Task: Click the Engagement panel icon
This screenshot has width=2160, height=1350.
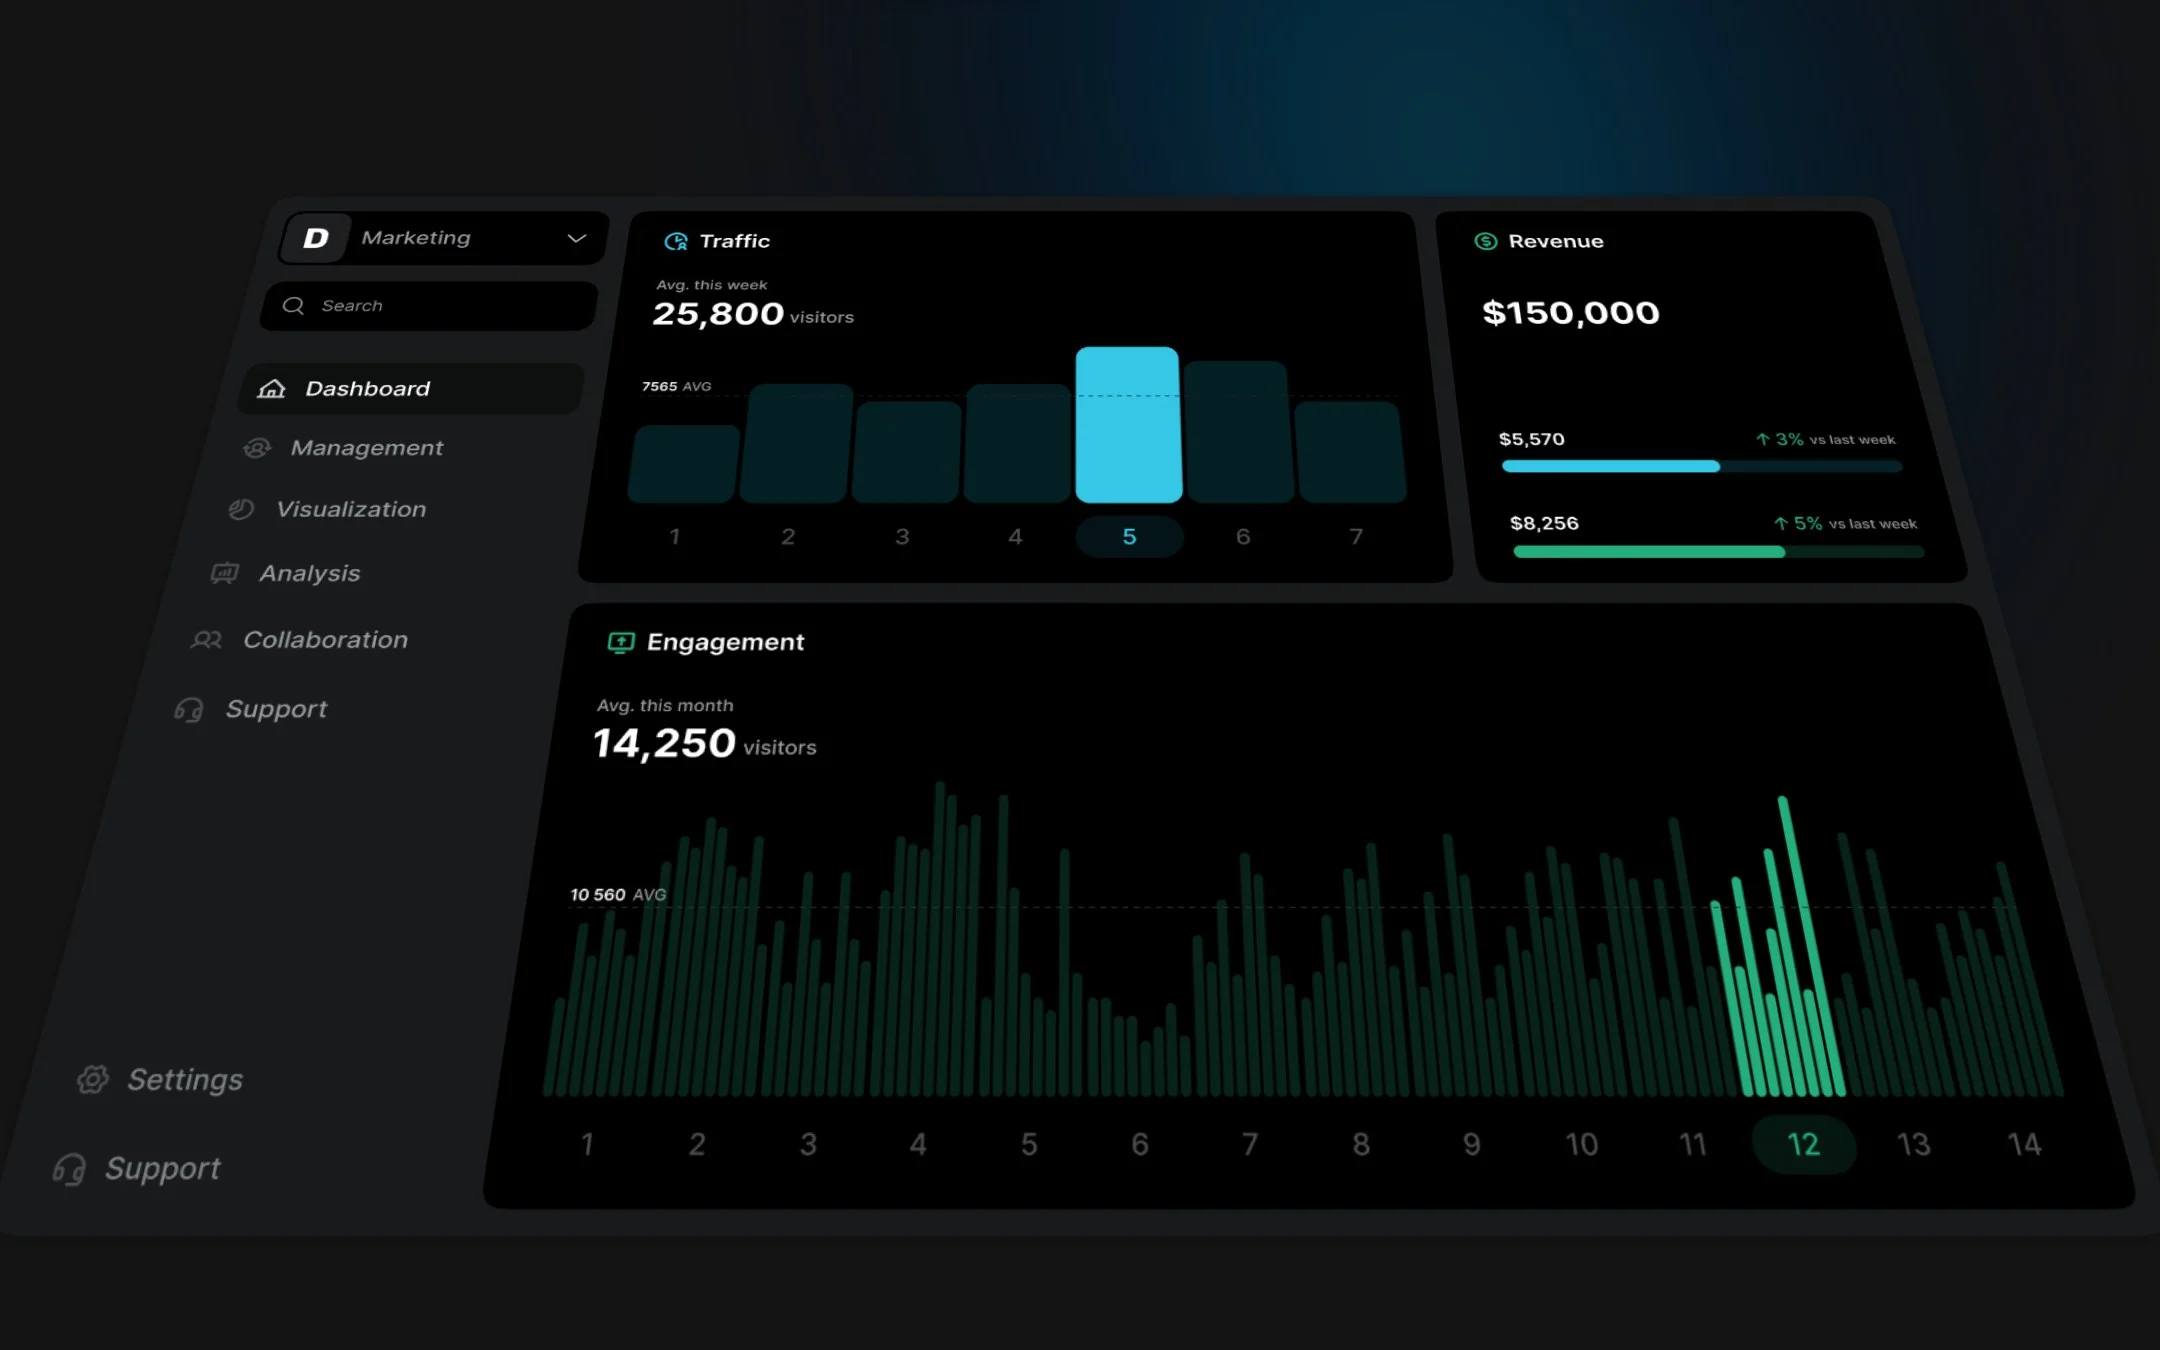Action: tap(621, 642)
